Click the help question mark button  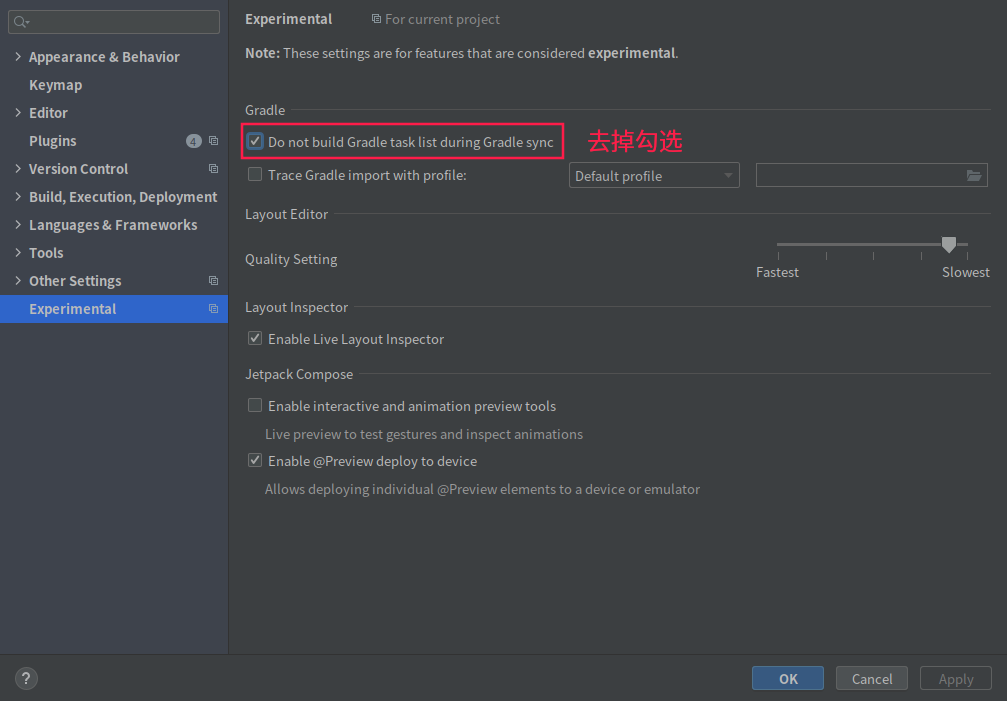pos(26,678)
